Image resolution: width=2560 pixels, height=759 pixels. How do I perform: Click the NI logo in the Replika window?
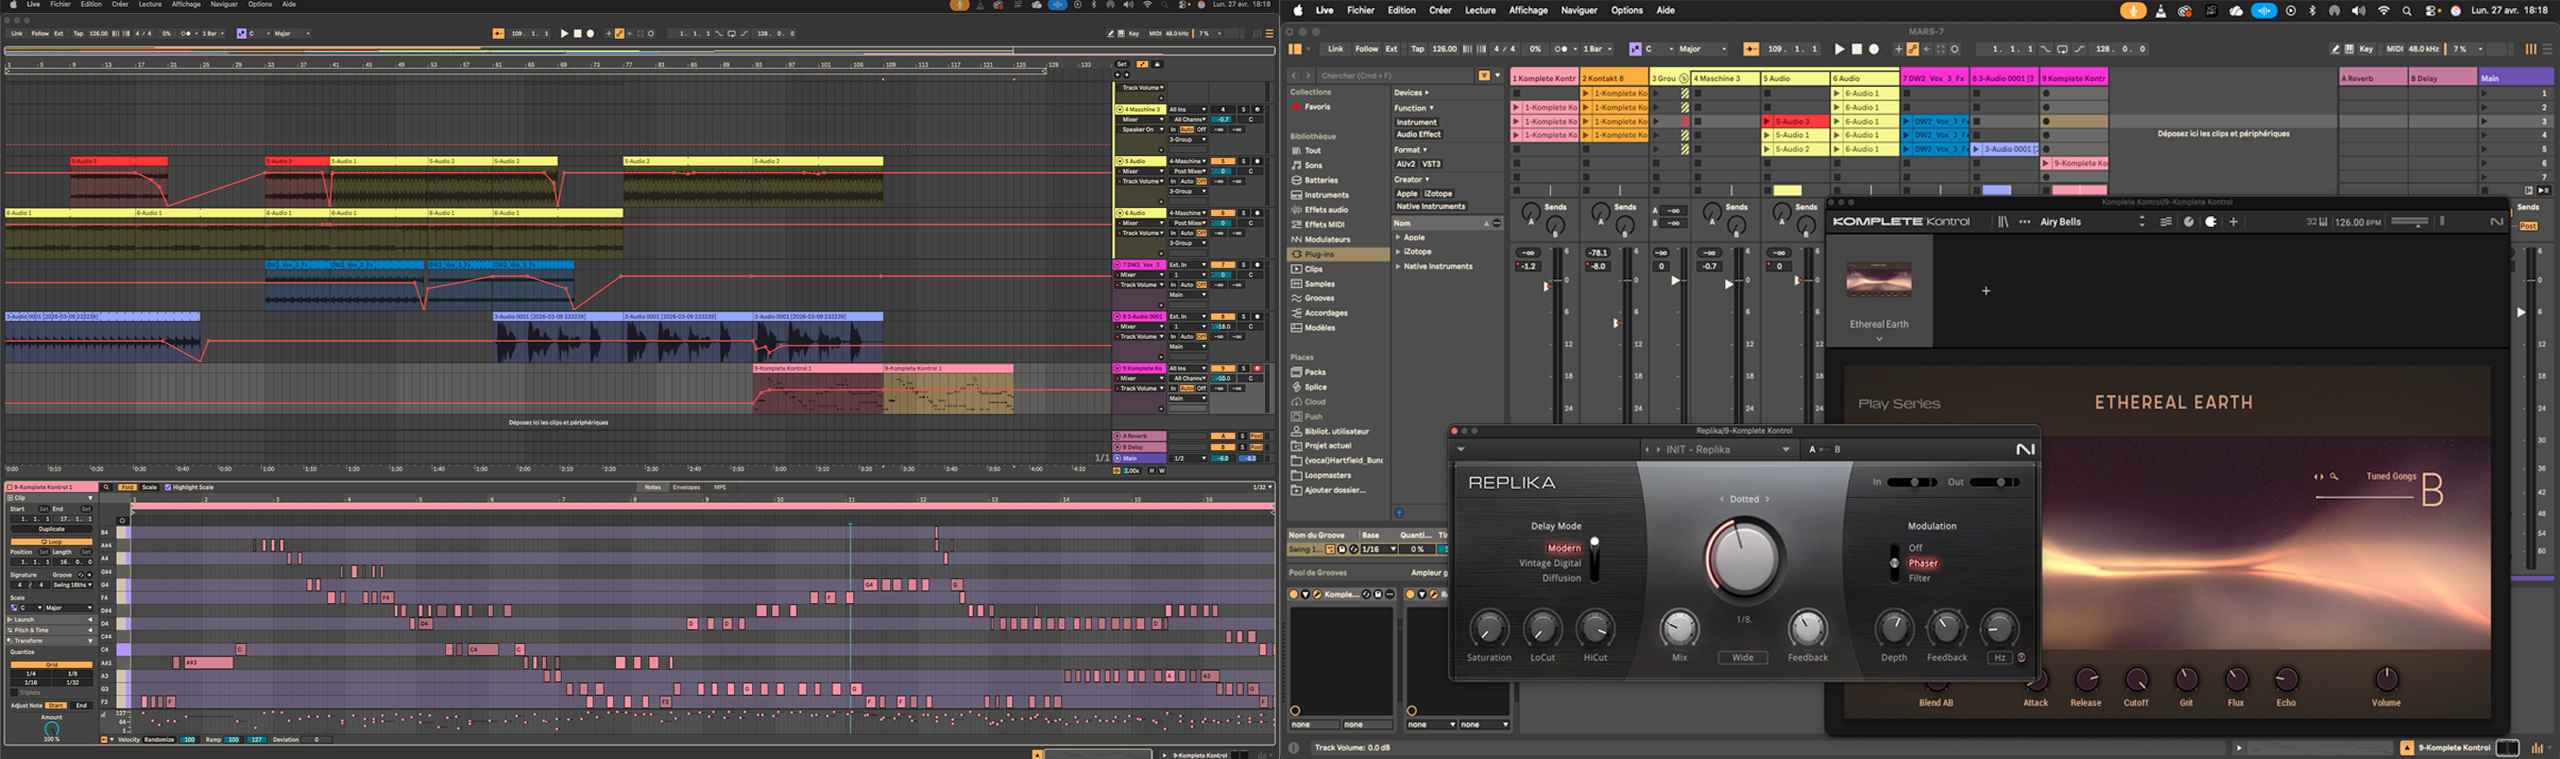pos(2025,450)
